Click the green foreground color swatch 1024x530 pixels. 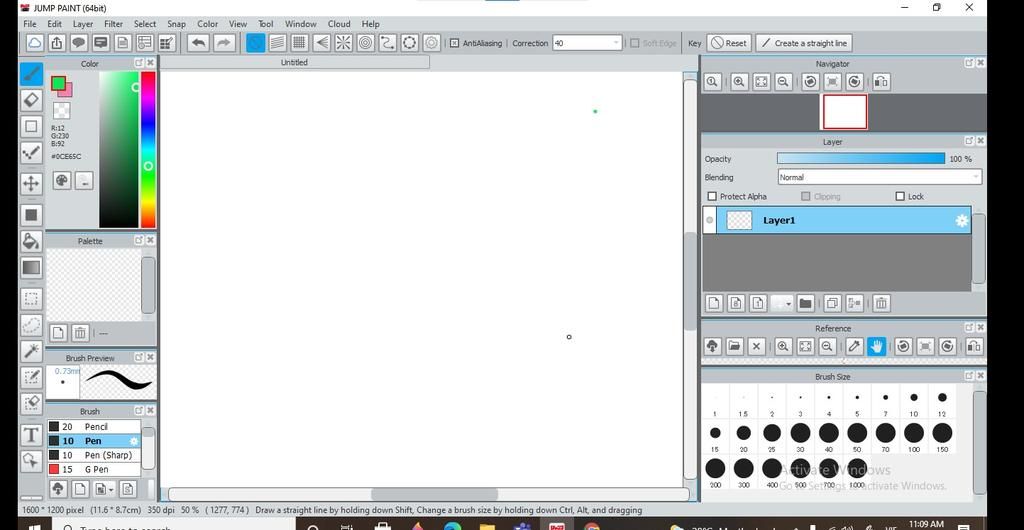coord(58,84)
